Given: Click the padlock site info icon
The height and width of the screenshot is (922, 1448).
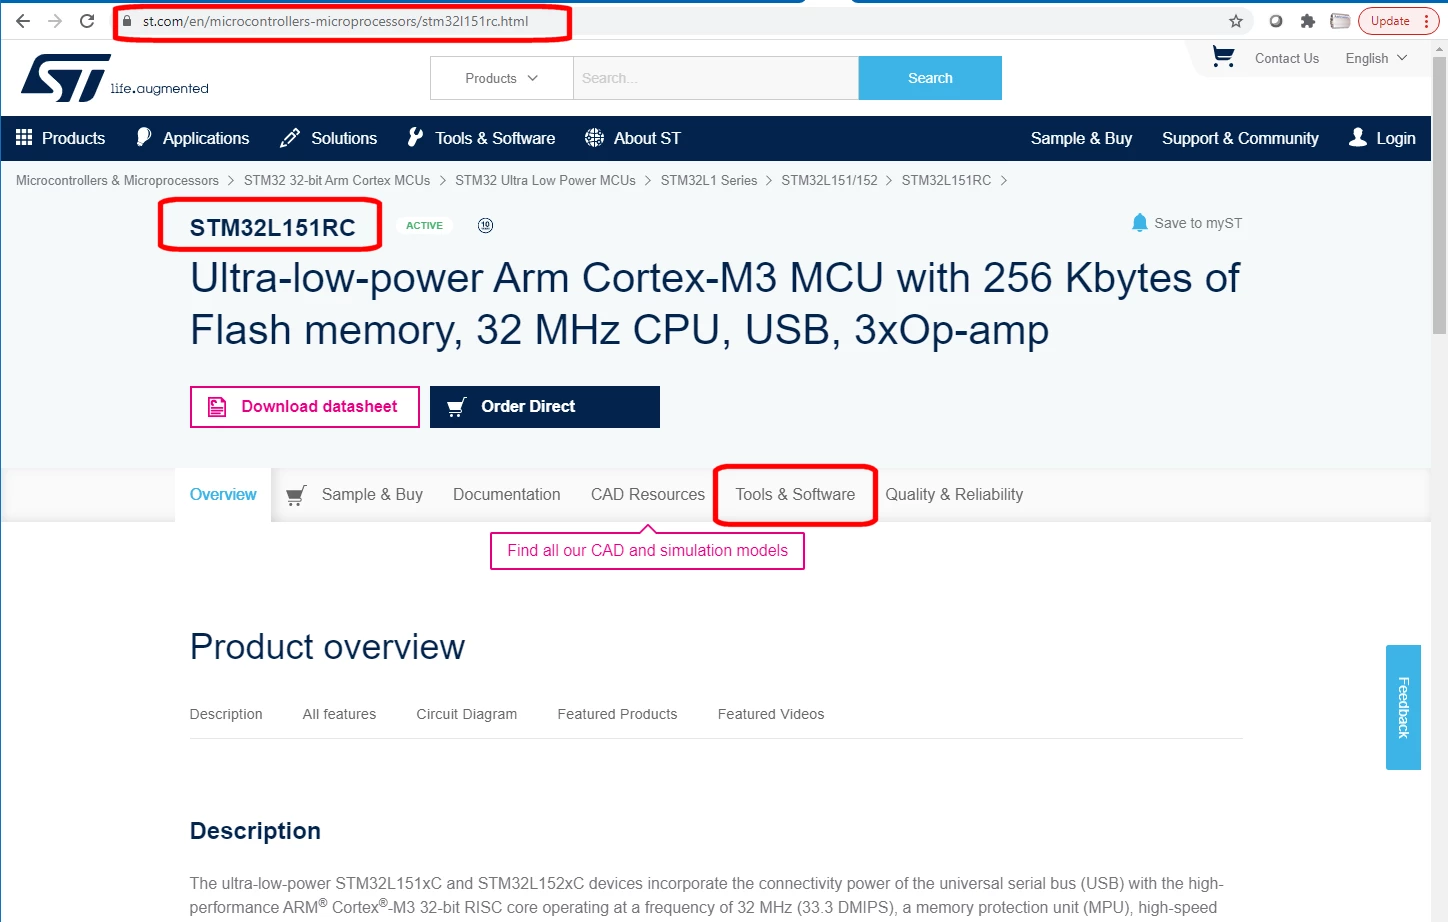Looking at the screenshot, I should pyautogui.click(x=127, y=21).
